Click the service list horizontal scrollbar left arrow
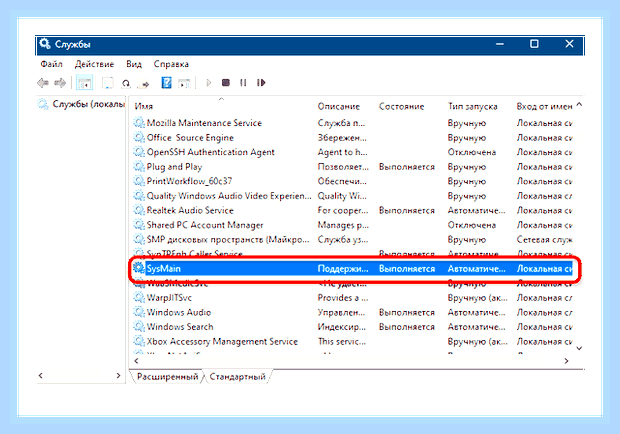The height and width of the screenshot is (434, 620). coord(136,360)
